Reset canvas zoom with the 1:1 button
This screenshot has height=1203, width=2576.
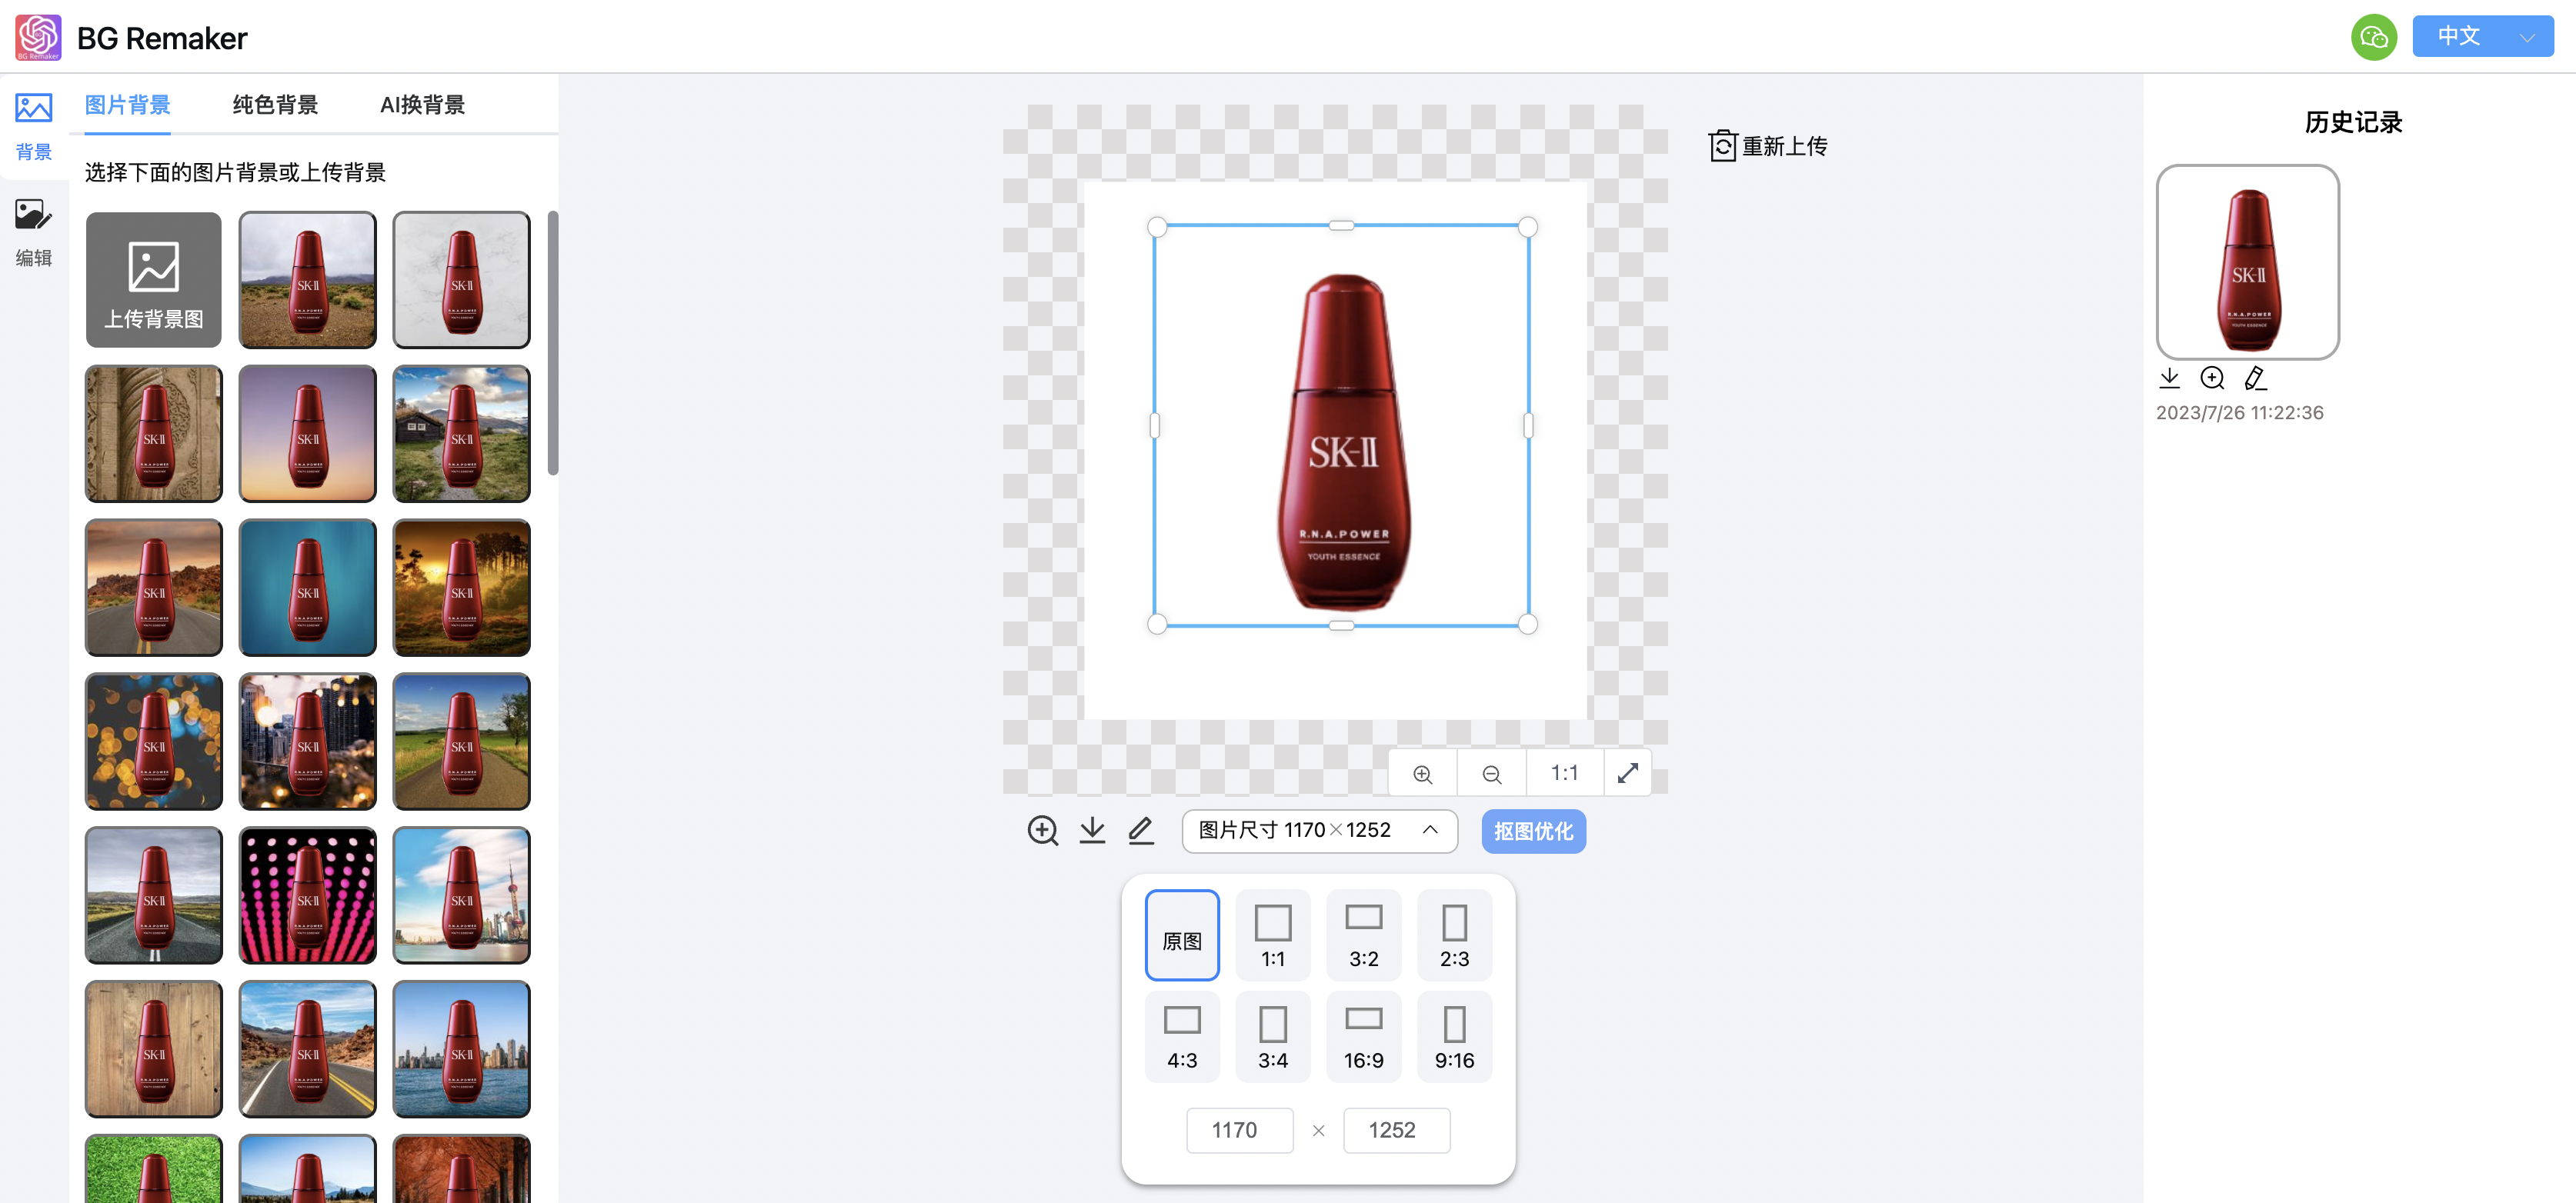point(1564,773)
